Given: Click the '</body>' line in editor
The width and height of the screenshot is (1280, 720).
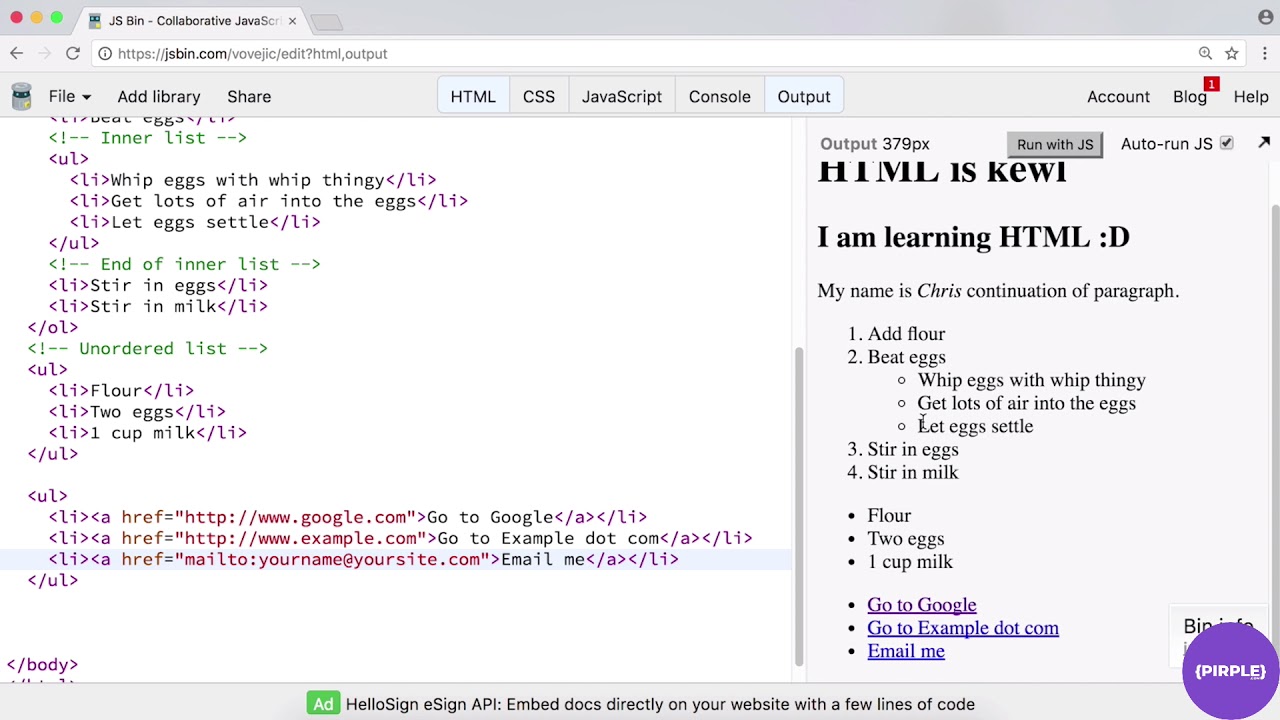Looking at the screenshot, I should click(x=42, y=664).
